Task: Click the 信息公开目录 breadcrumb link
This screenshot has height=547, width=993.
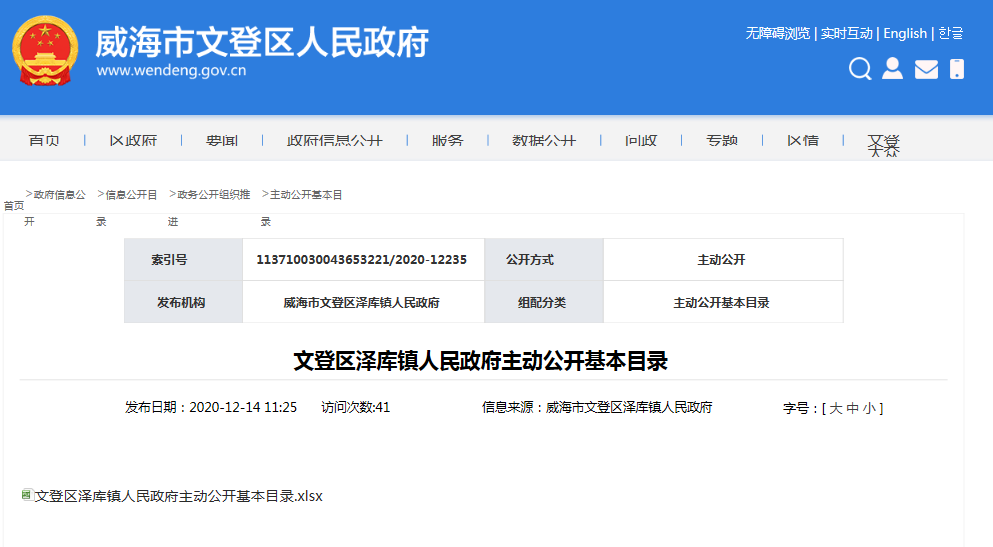Action: 131,195
